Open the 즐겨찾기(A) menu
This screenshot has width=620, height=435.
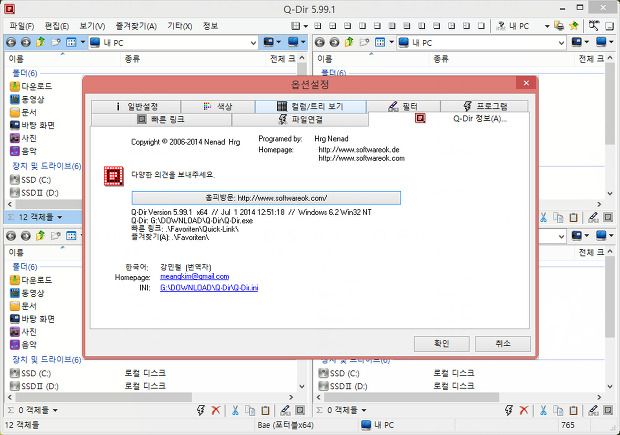(x=136, y=26)
